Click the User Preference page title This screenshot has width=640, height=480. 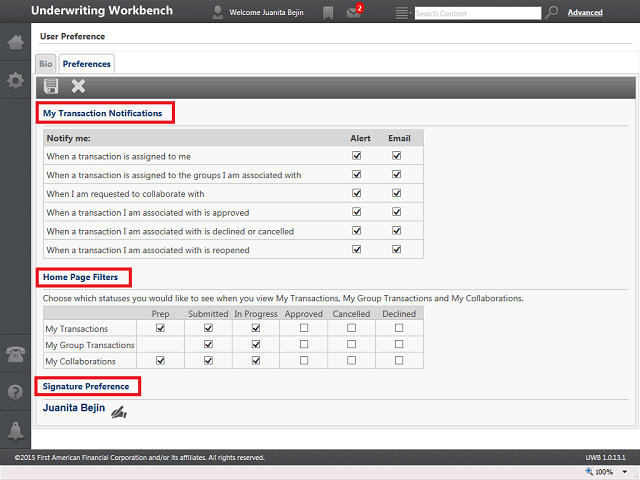[x=73, y=36]
